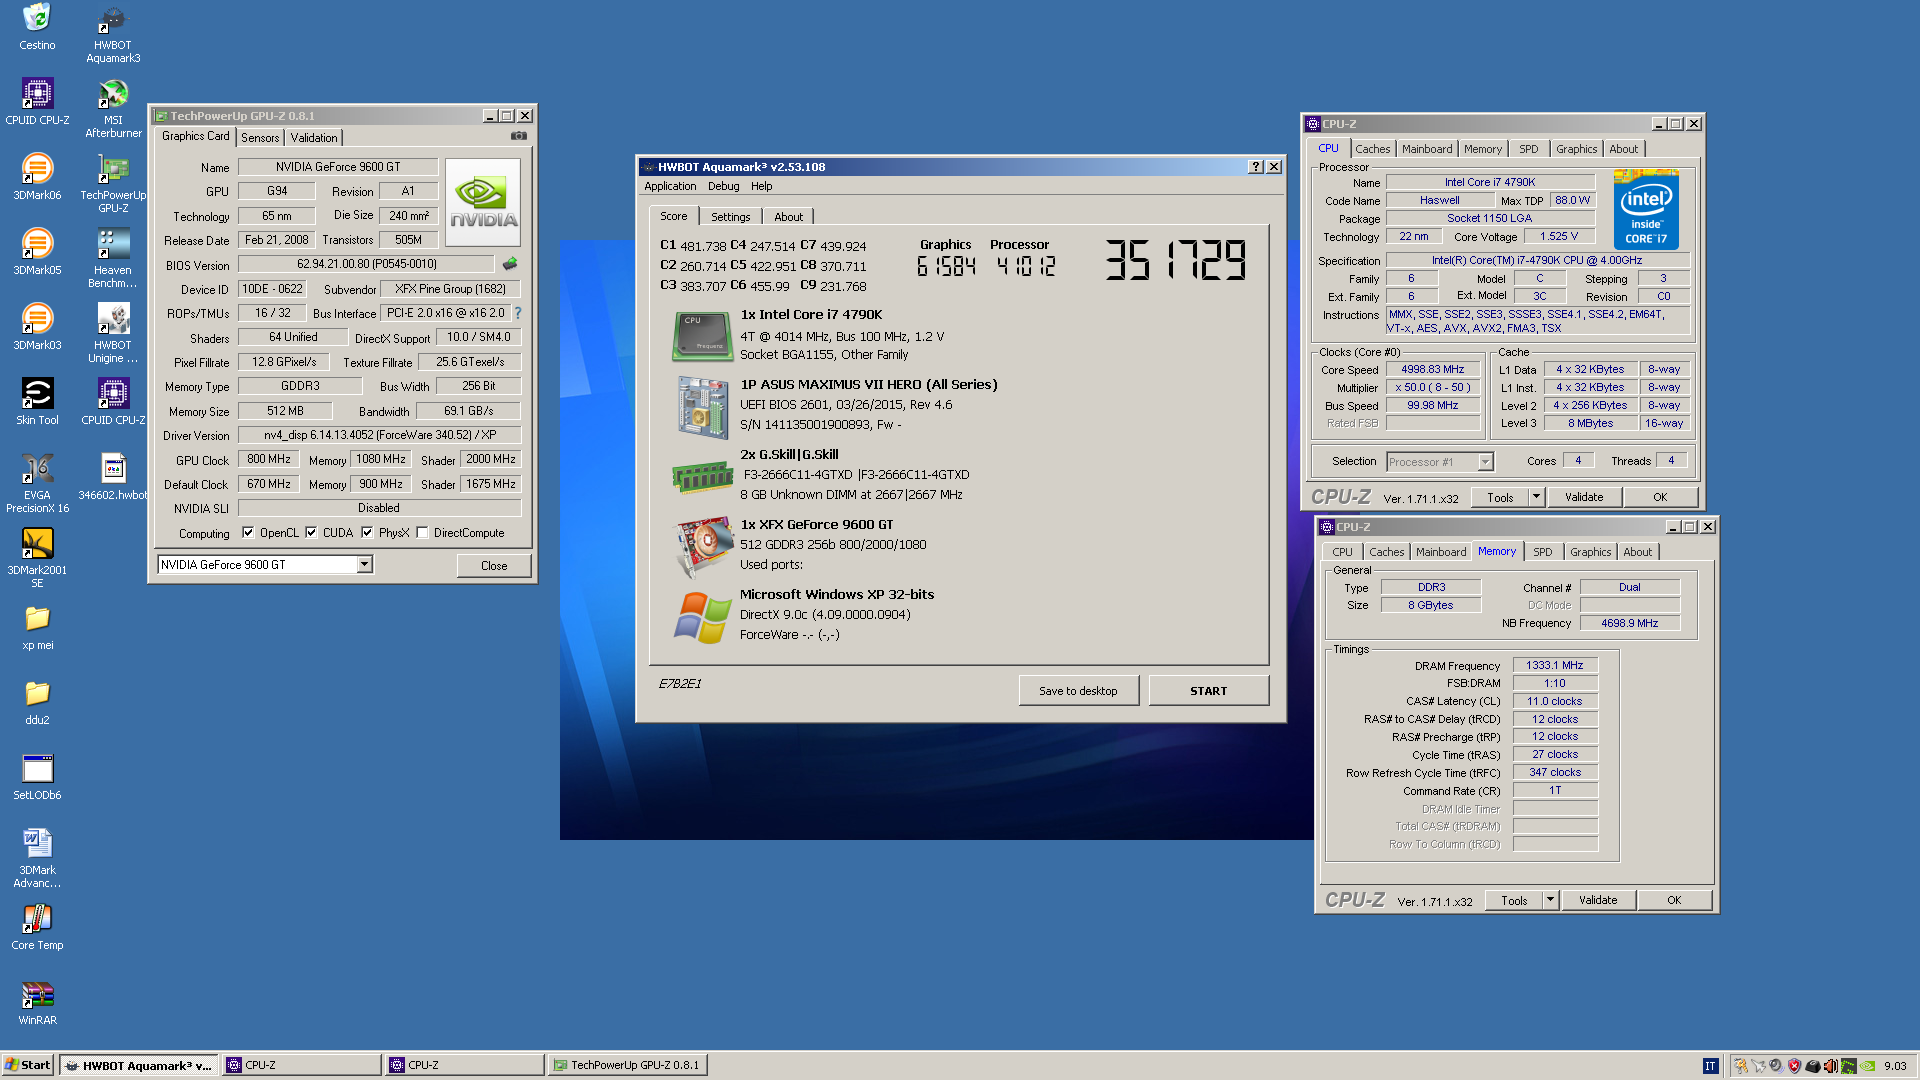1920x1080 pixels.
Task: Open the TechPowerUp GPU-Z desktop shortcut
Action: pyautogui.click(x=113, y=182)
